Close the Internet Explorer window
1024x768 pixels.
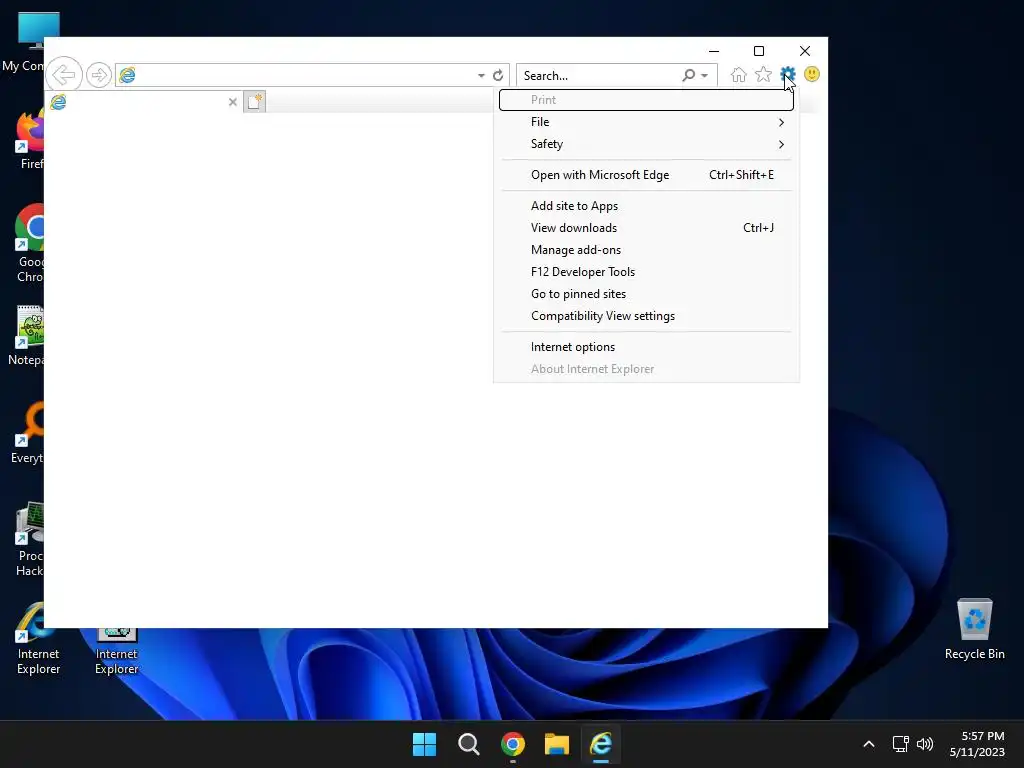point(805,51)
